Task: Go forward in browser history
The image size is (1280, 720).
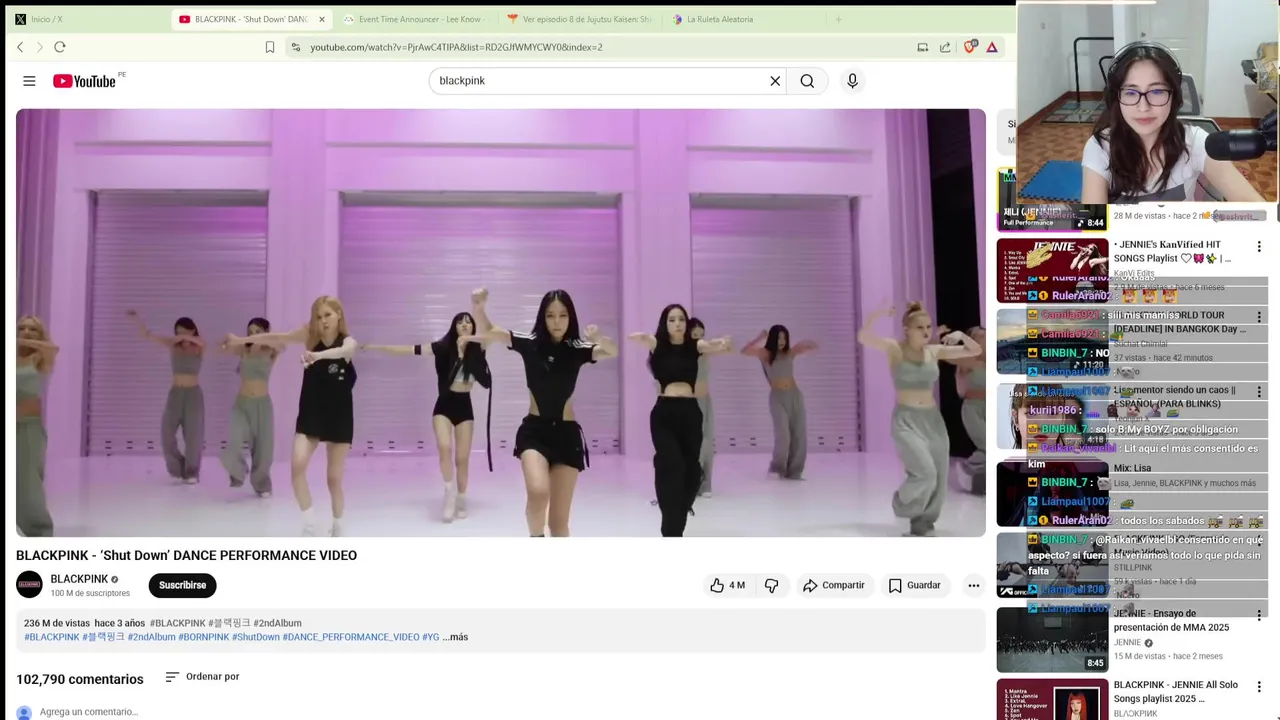Action: (x=40, y=47)
